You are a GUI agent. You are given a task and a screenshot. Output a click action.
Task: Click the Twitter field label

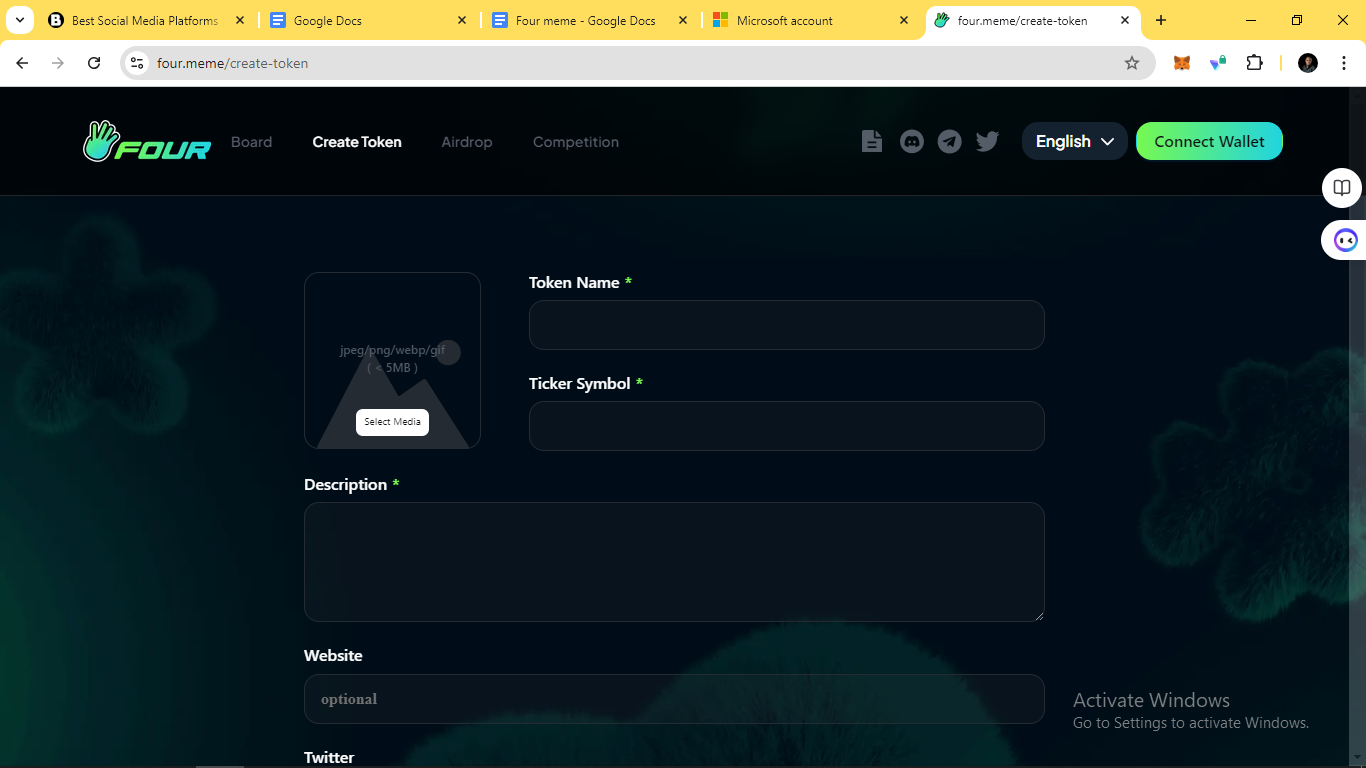pos(329,757)
